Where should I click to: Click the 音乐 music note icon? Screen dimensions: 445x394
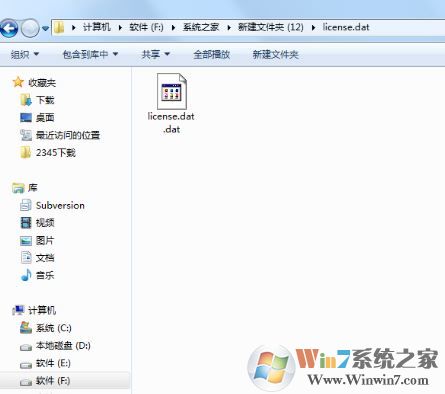coord(26,275)
